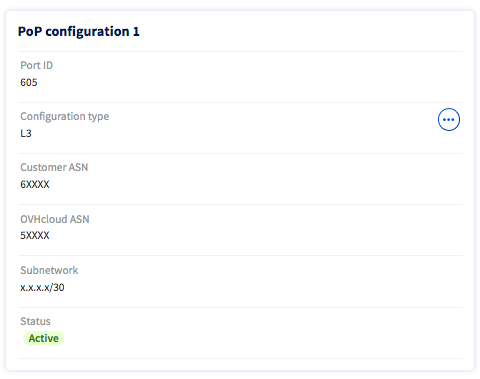Open the three-dot actions menu
Image resolution: width=480 pixels, height=379 pixels.
tap(449, 119)
